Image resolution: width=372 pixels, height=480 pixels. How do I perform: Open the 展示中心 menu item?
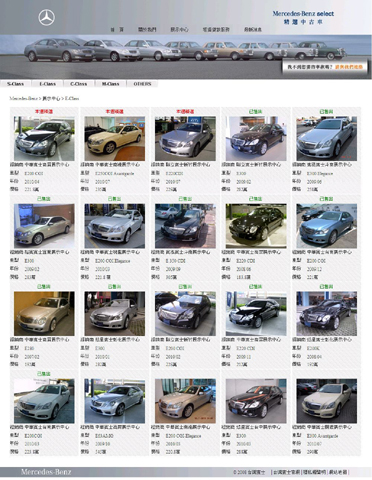(179, 30)
